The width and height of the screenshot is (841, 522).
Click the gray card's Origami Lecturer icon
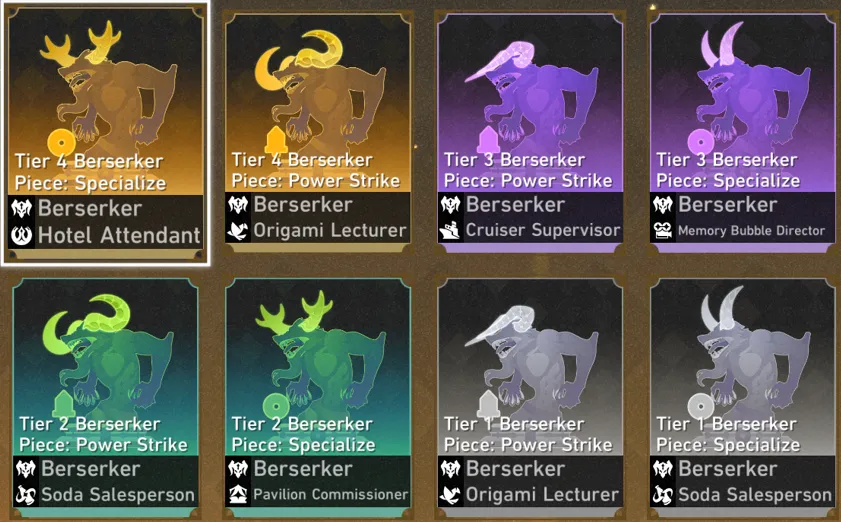coord(450,495)
